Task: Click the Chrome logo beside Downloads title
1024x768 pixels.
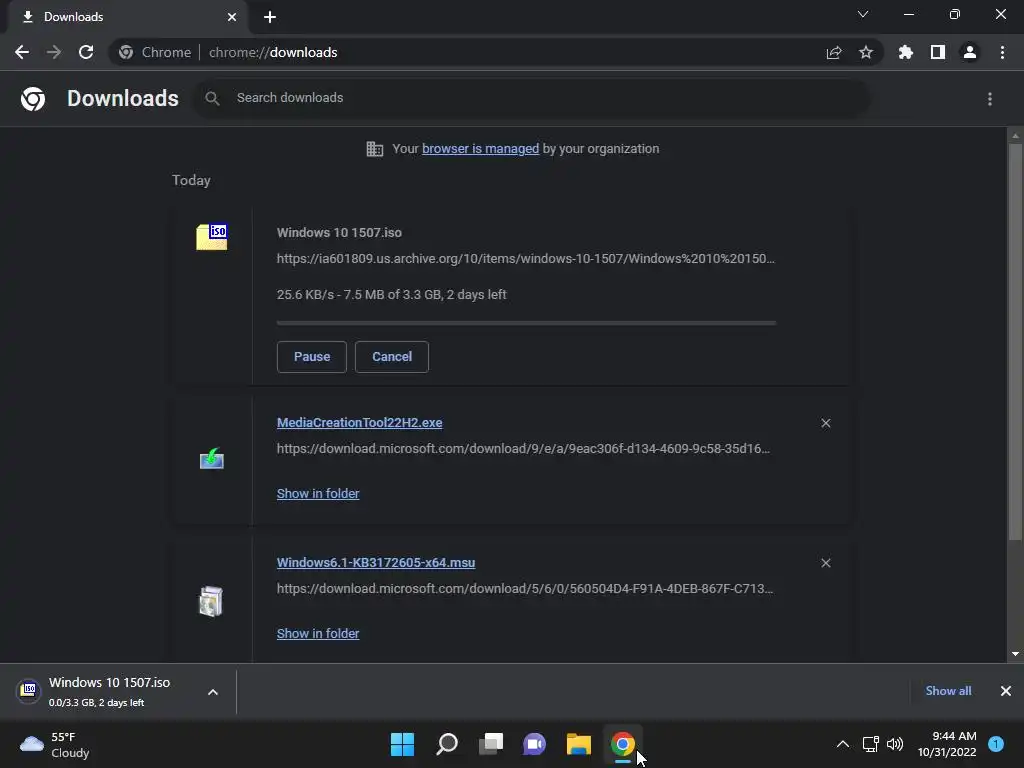Action: [x=33, y=99]
